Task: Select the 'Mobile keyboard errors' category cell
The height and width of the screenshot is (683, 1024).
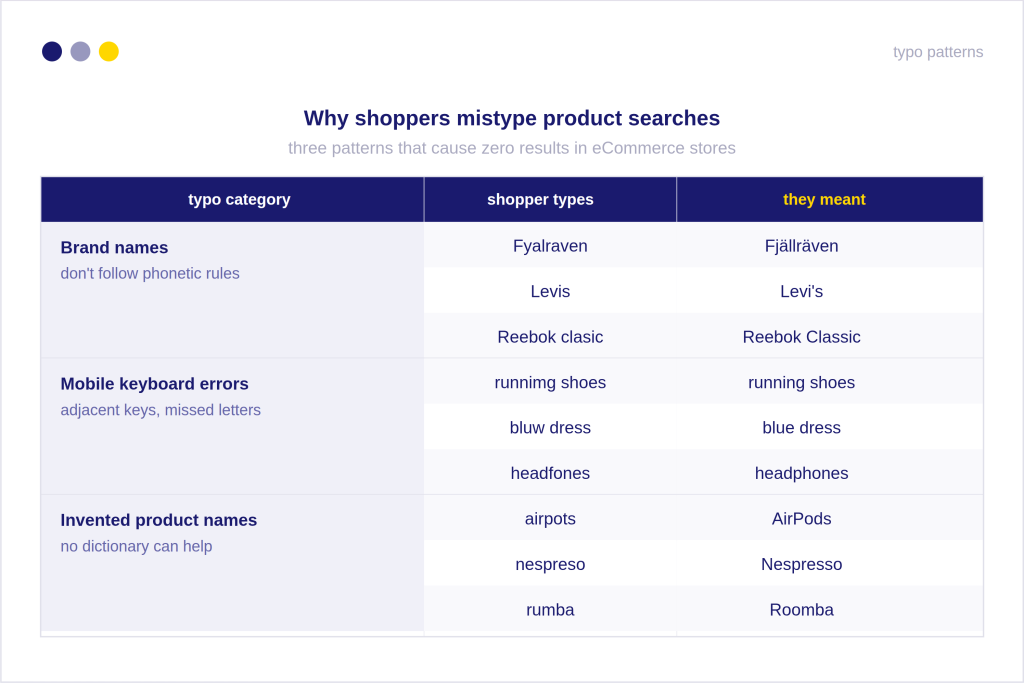Action: (x=232, y=426)
